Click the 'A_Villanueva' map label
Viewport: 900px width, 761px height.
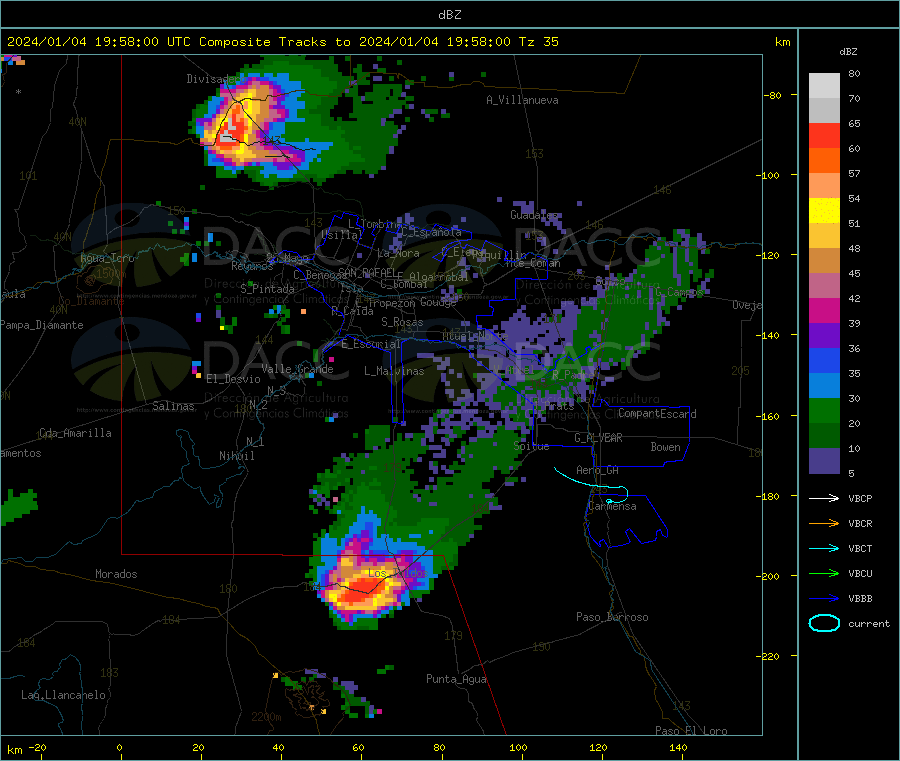[x=522, y=100]
